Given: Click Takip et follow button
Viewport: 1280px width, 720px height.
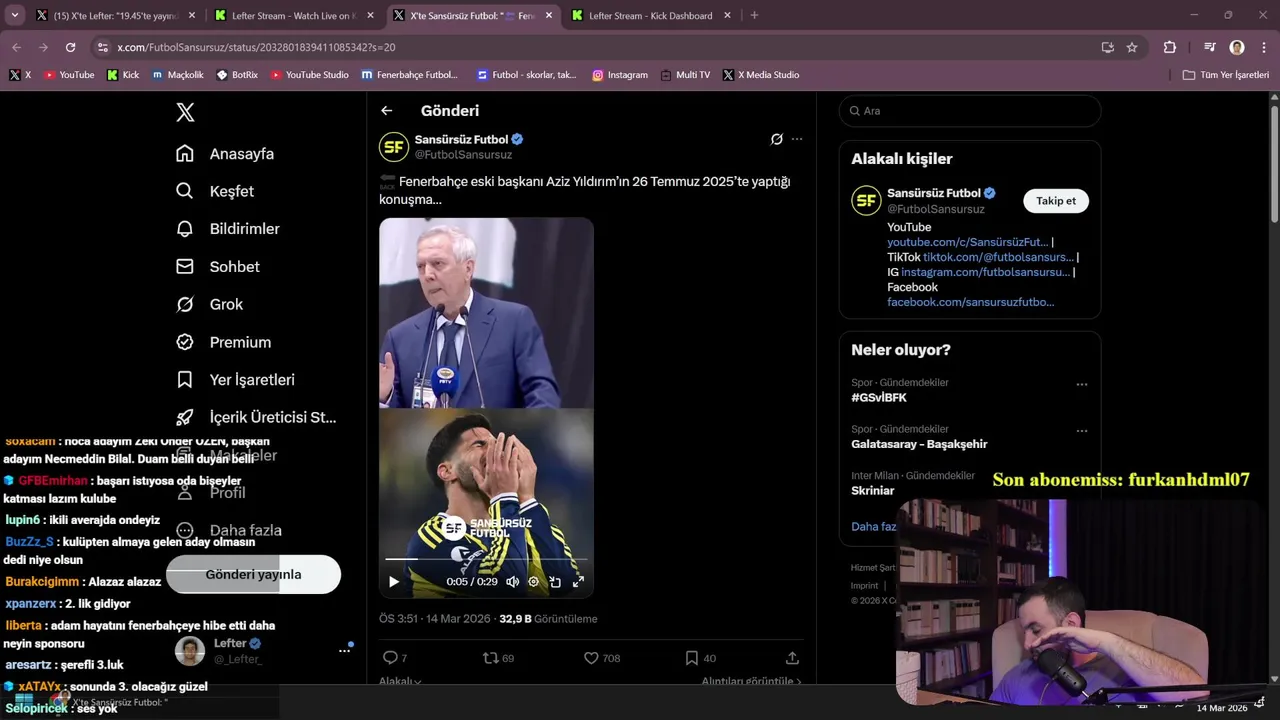Looking at the screenshot, I should tap(1056, 201).
